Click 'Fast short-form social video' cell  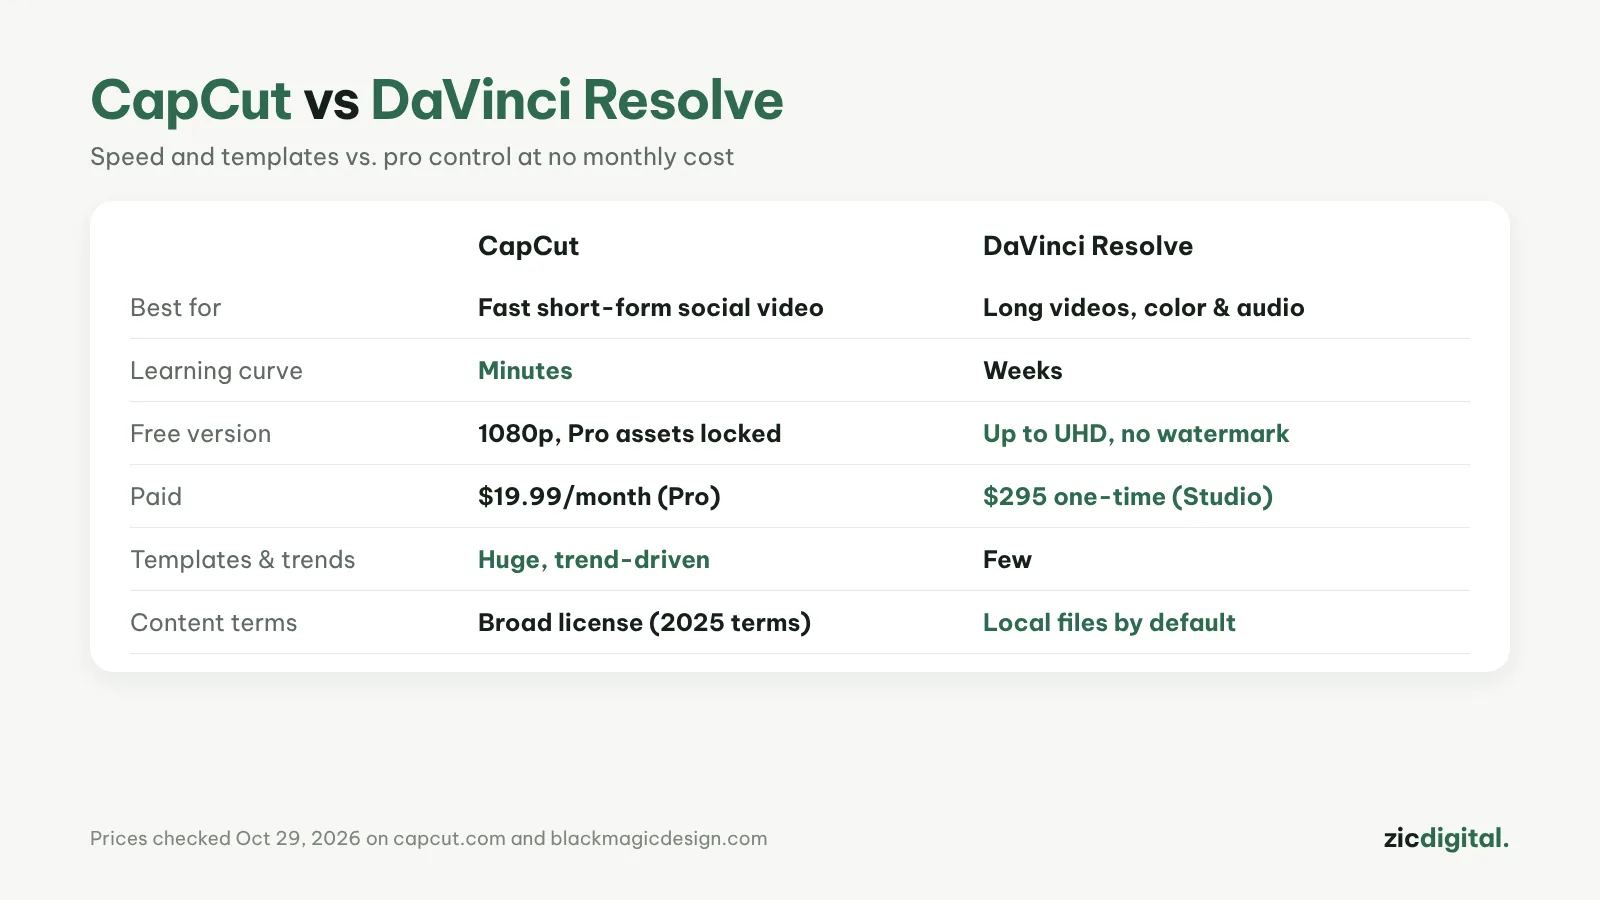coord(651,308)
